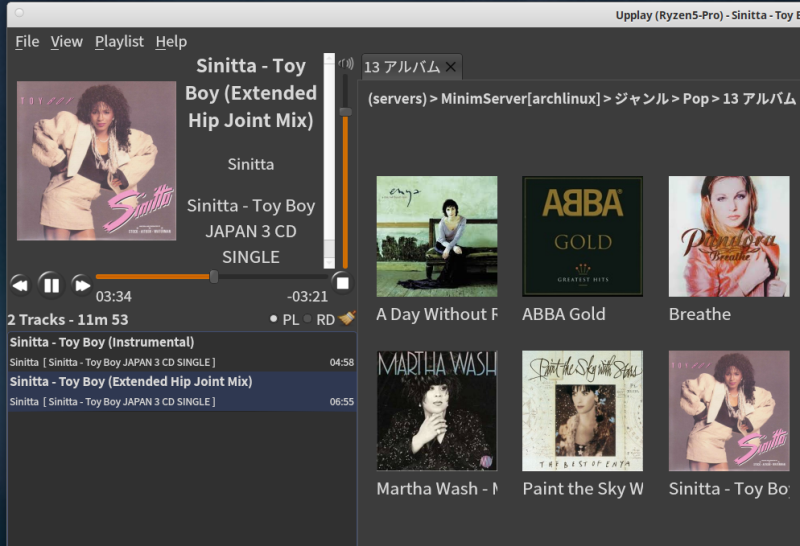Select the "ABBA Gold" album title
Image resolution: width=800 pixels, height=546 pixels.
tap(564, 314)
